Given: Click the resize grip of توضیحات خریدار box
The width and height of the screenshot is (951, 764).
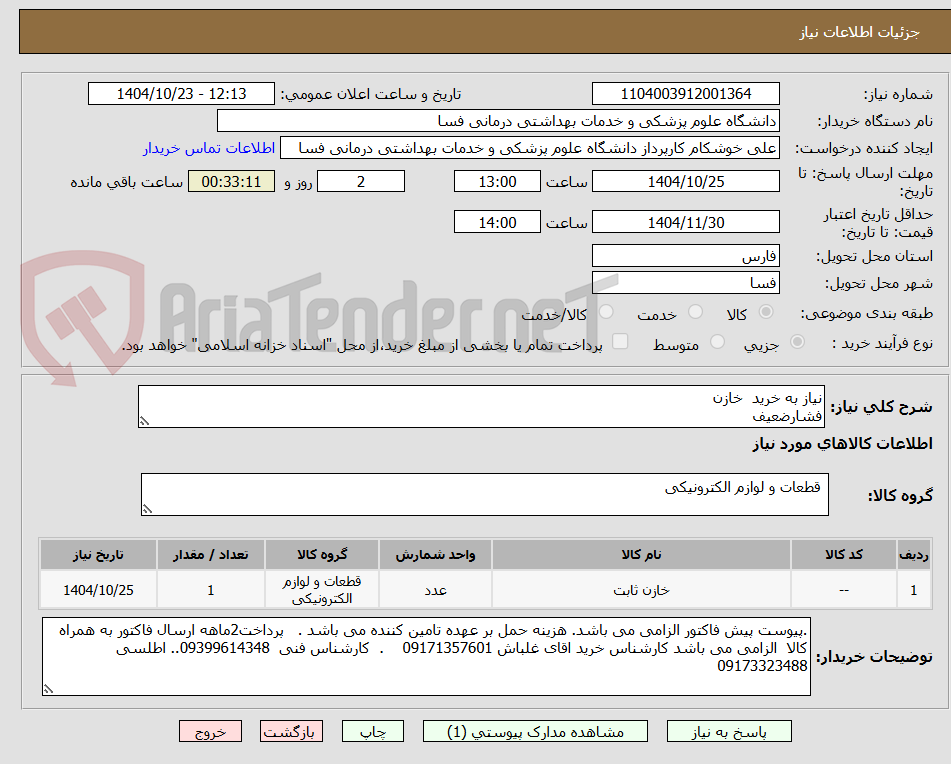Looking at the screenshot, I should [x=47, y=691].
